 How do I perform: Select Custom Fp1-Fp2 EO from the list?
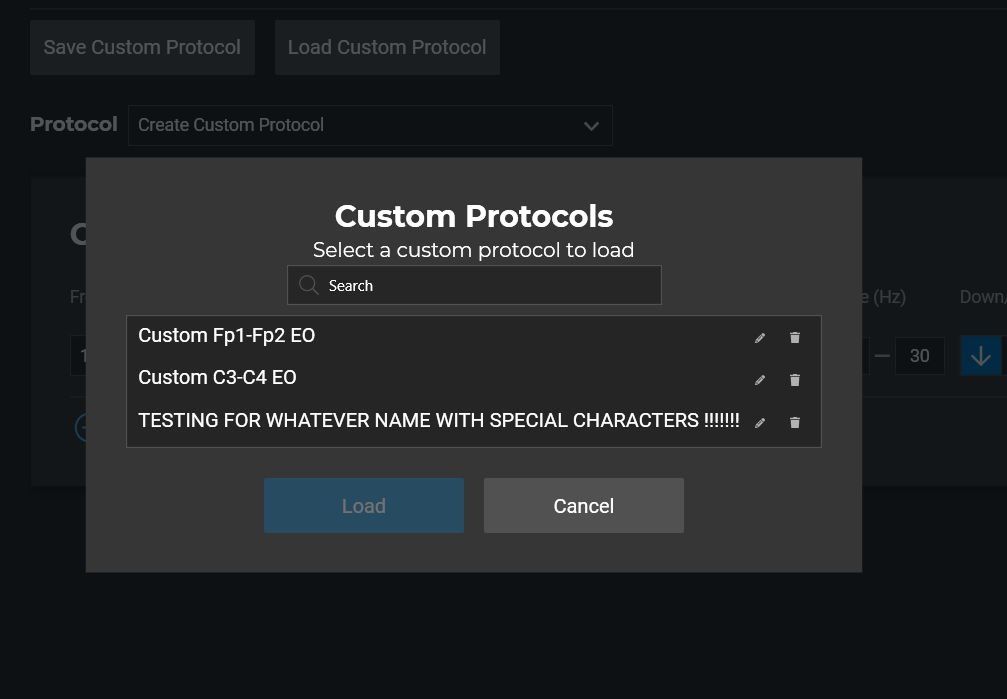[227, 336]
